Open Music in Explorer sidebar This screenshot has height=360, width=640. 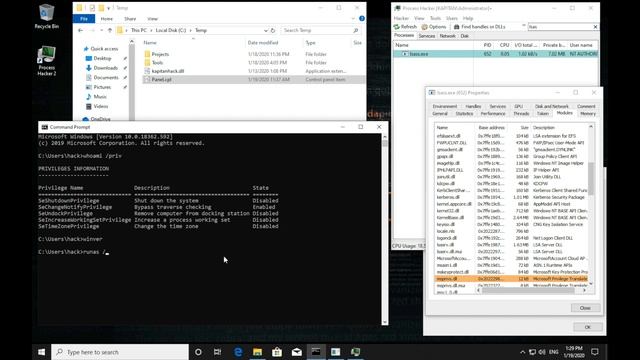click(x=100, y=97)
